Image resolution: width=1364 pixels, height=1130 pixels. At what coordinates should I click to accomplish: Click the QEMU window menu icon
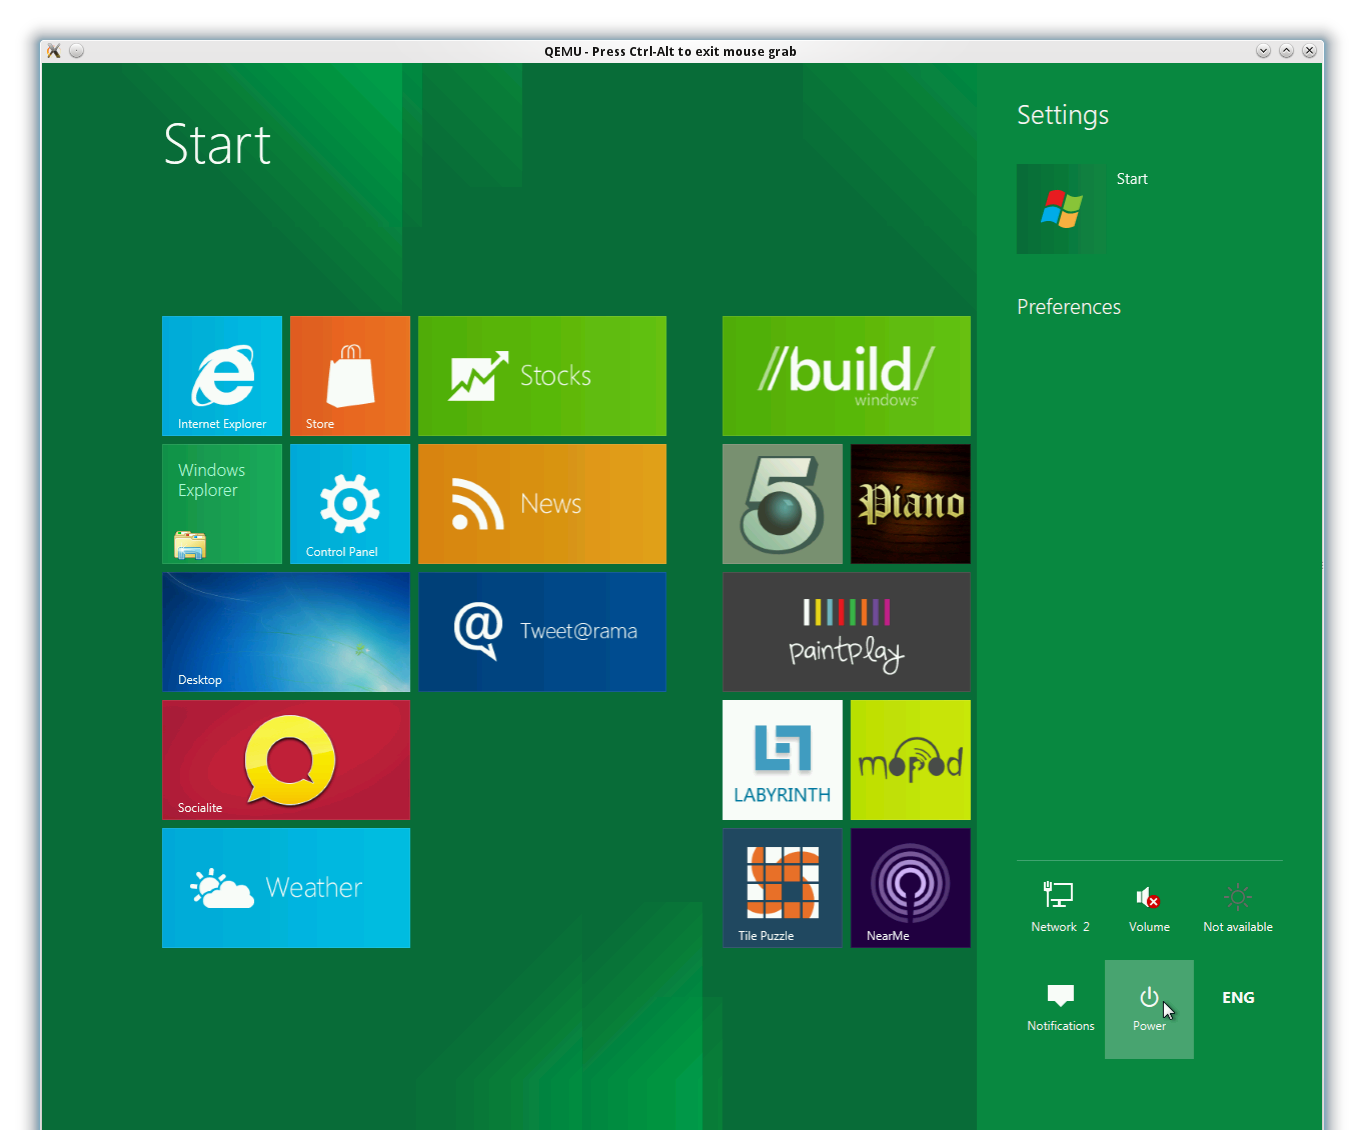coord(54,51)
